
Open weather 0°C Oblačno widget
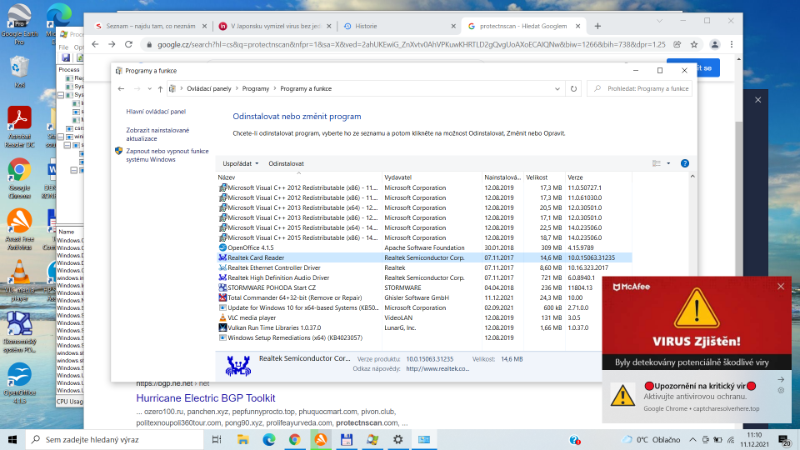652,439
